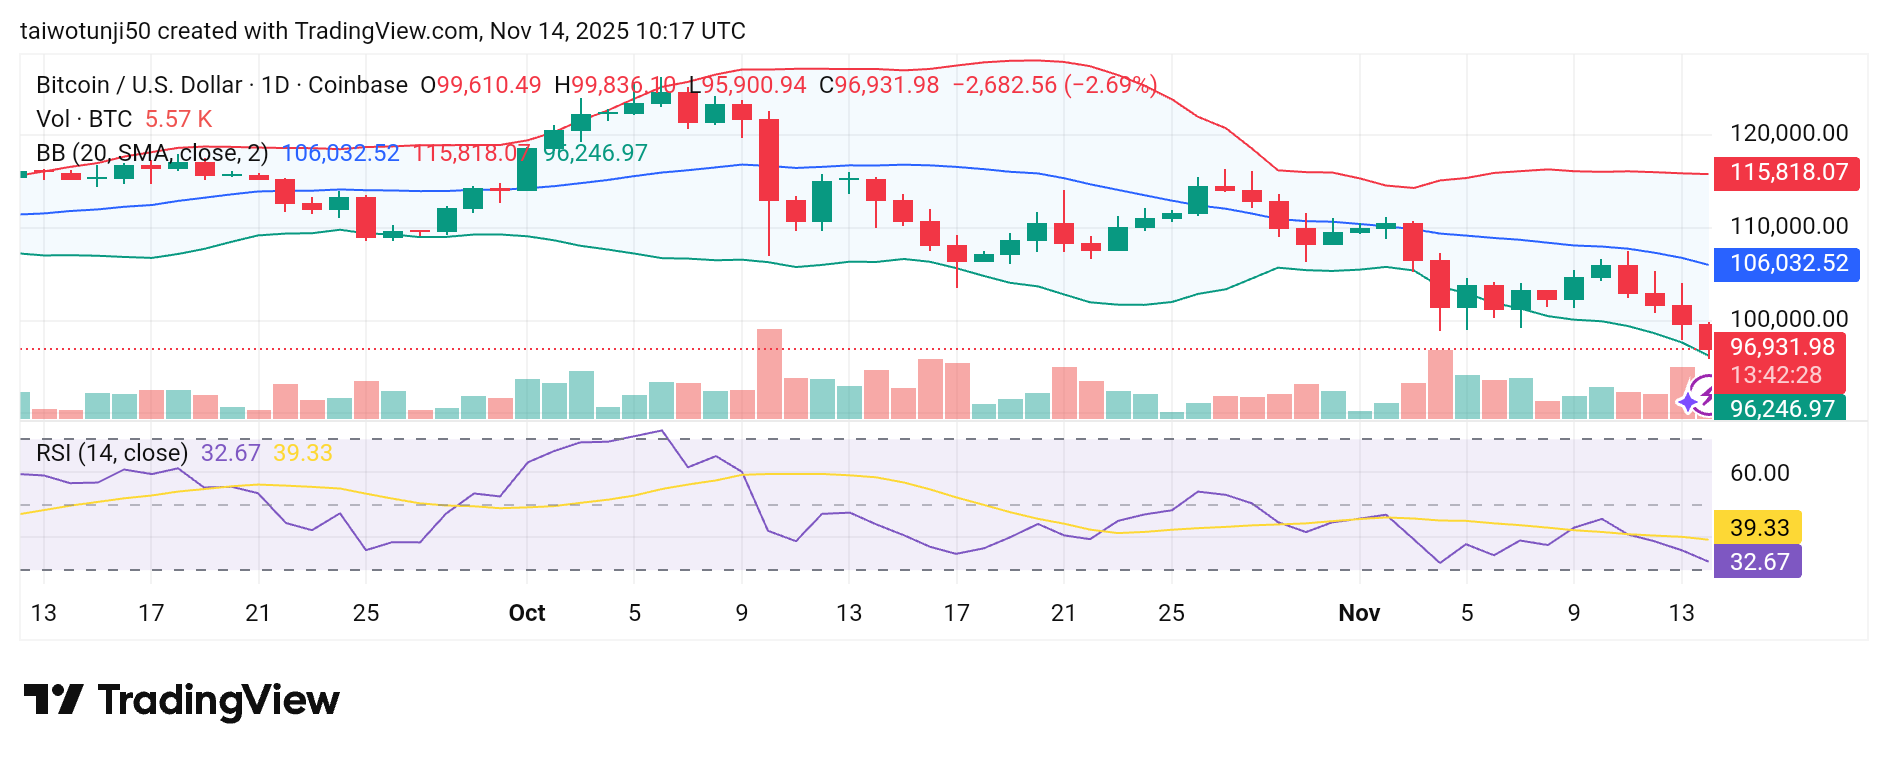The image size is (1888, 760).
Task: Click the TradingView logo
Action: click(x=181, y=700)
